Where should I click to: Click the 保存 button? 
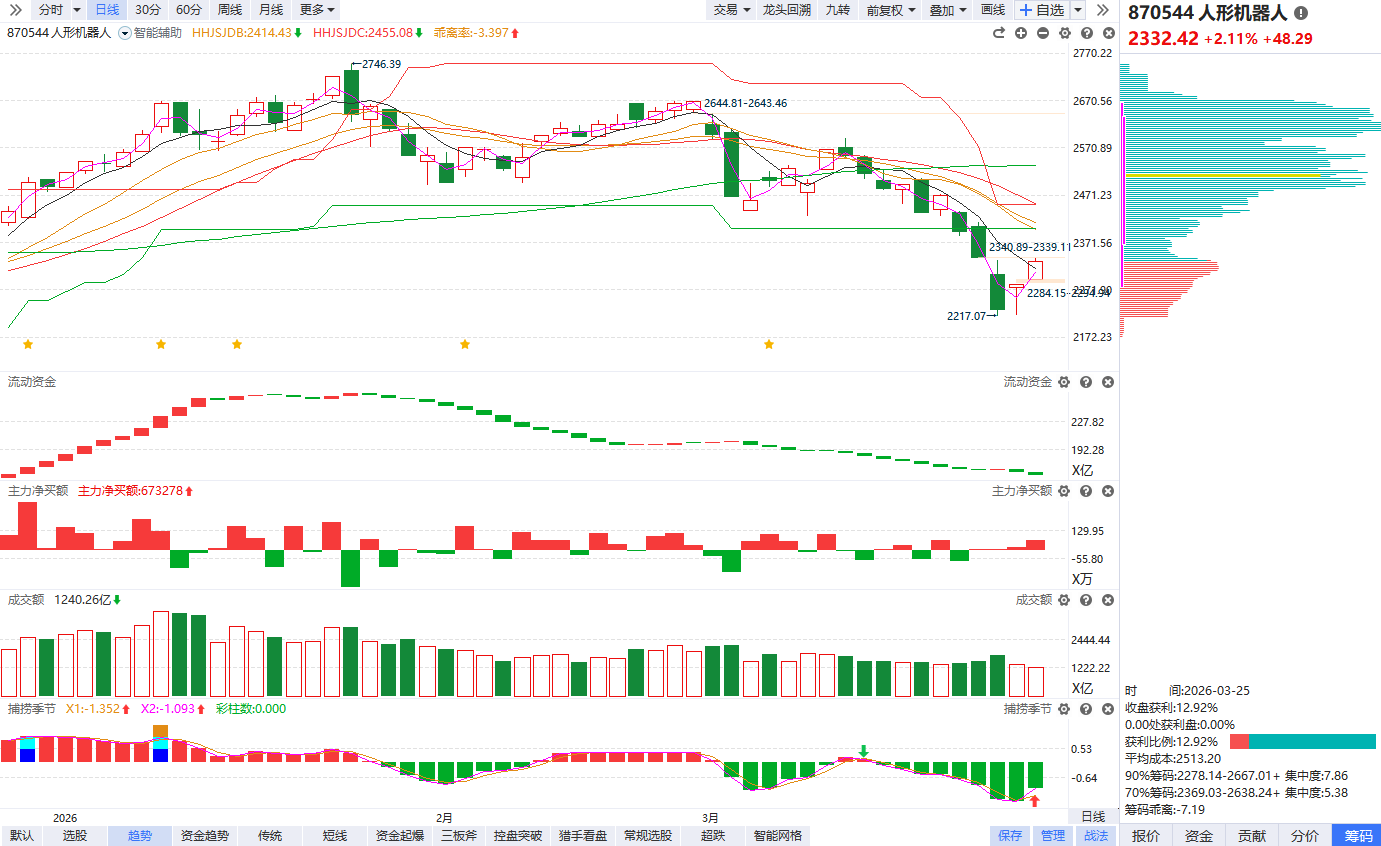pos(1010,836)
